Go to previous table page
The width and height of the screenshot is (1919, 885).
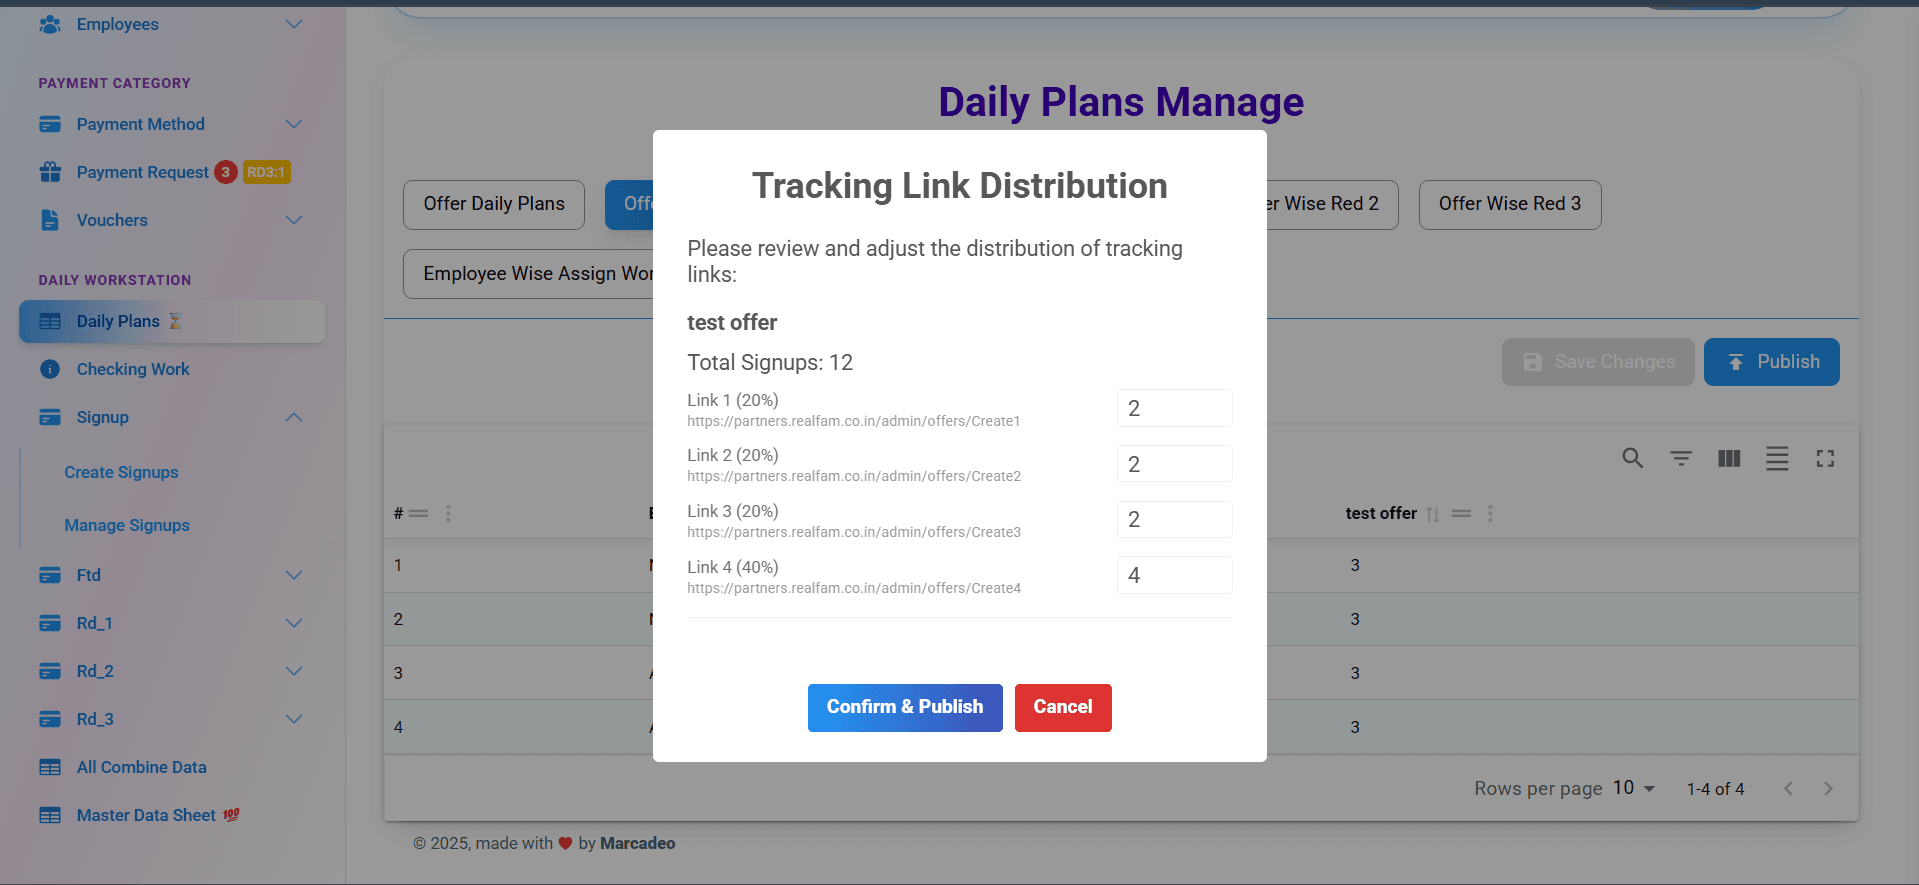click(x=1788, y=788)
